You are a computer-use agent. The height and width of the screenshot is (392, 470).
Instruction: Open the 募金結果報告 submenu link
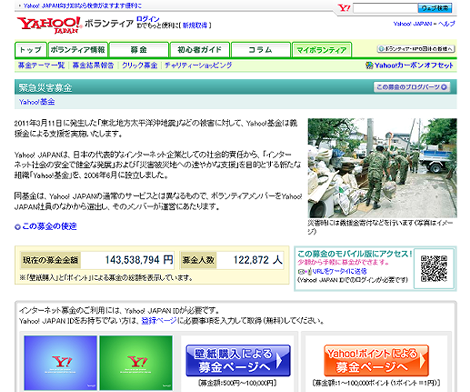93,65
